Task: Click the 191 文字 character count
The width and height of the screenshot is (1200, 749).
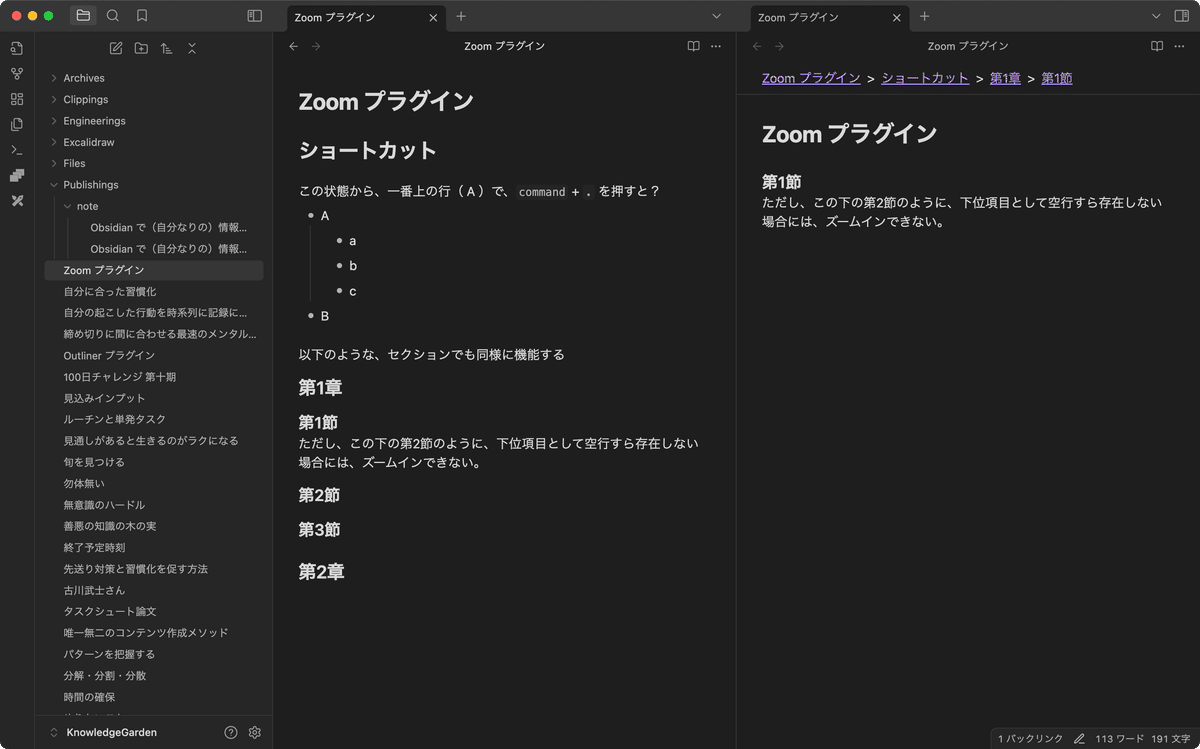Action: pos(1171,739)
